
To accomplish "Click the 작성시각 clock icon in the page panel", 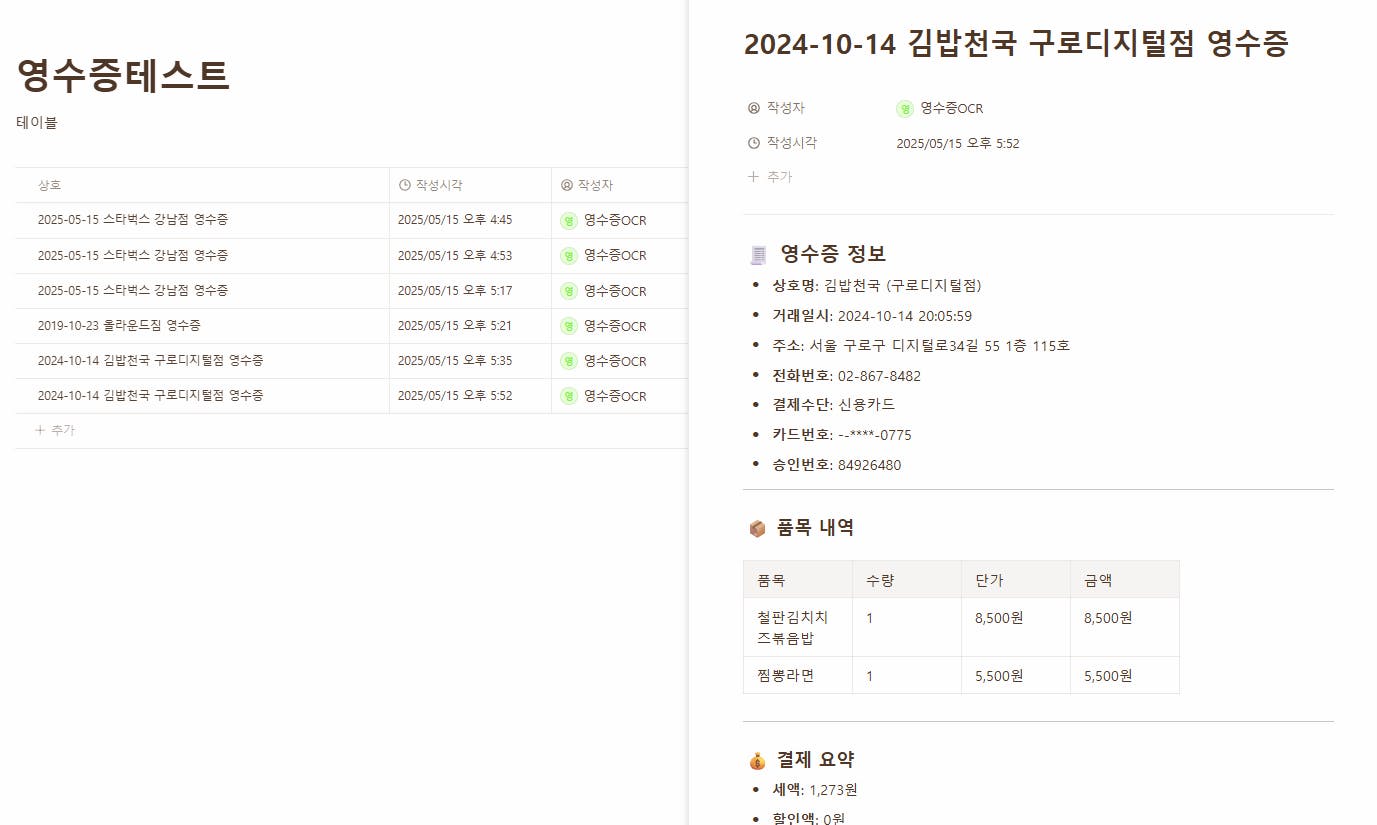I will [x=754, y=143].
